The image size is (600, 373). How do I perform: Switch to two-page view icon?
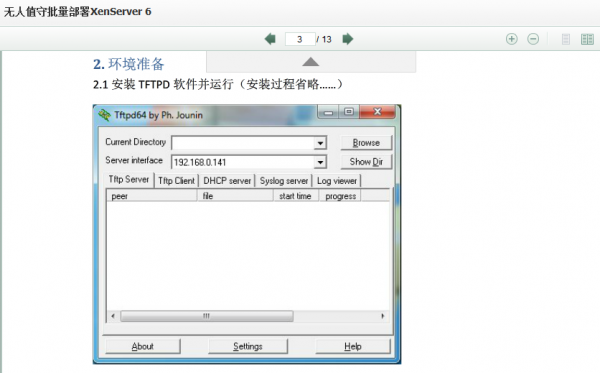(x=587, y=39)
